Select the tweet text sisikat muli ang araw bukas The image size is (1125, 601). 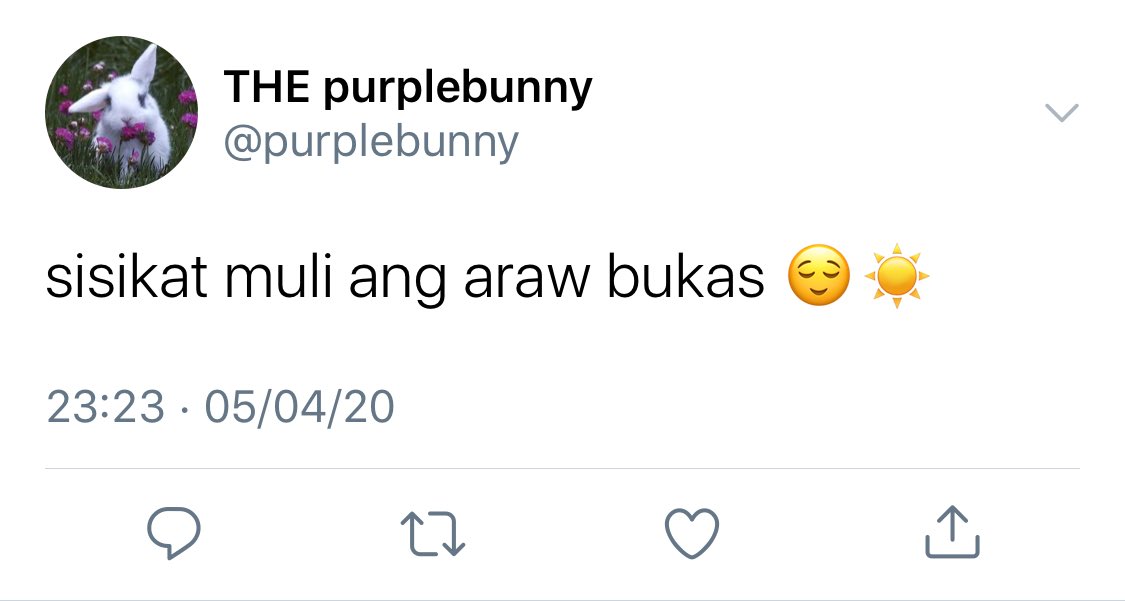pos(405,278)
